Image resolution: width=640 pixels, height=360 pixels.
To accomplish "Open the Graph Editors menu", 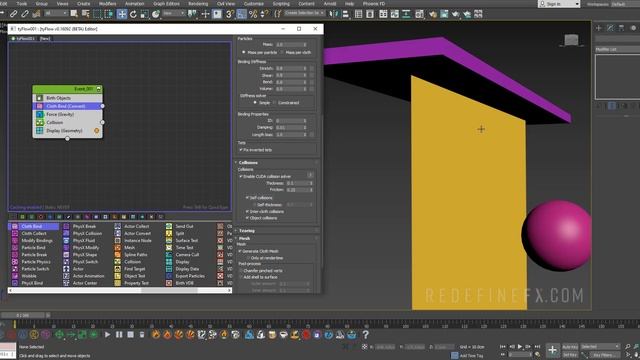I will 166,4.
